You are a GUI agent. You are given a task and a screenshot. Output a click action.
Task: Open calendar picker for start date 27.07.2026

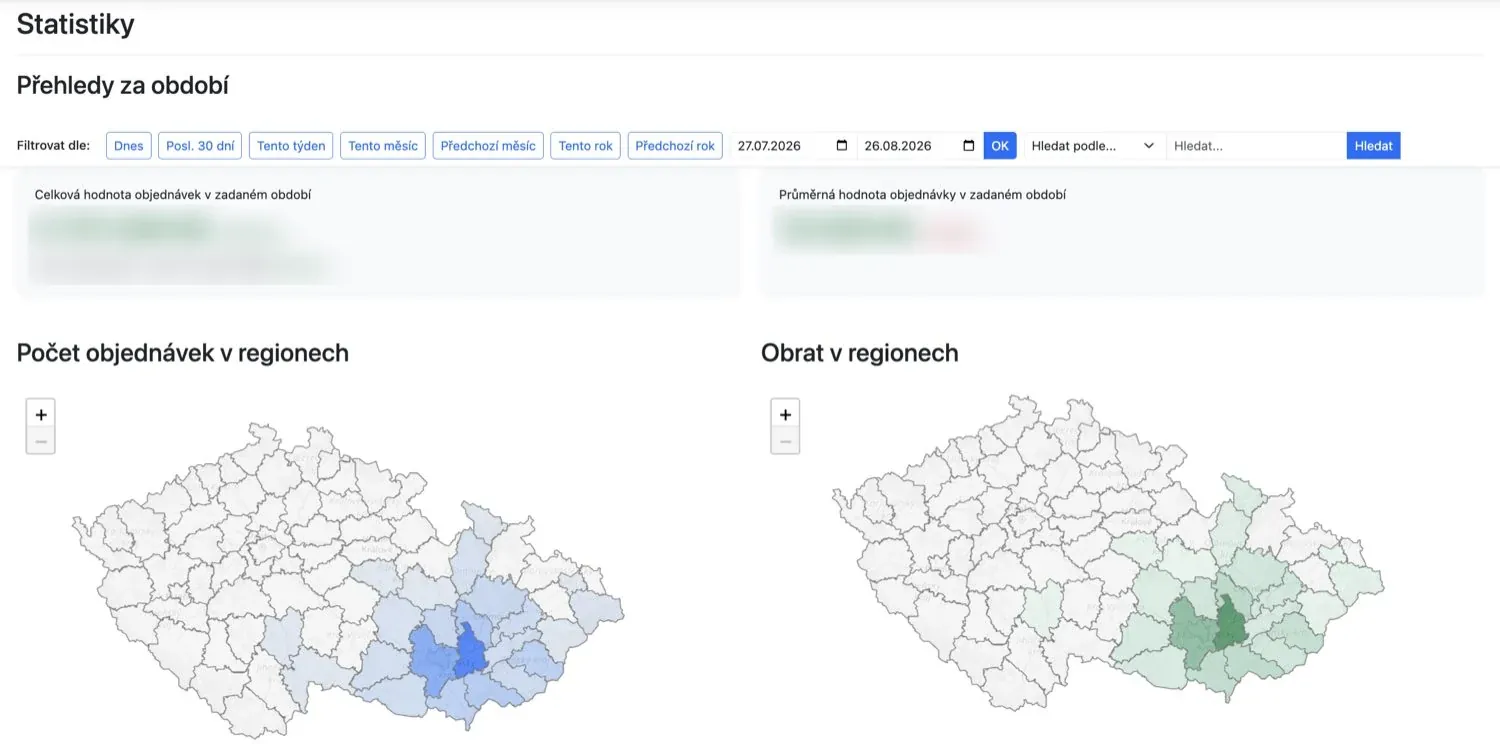[x=841, y=146]
